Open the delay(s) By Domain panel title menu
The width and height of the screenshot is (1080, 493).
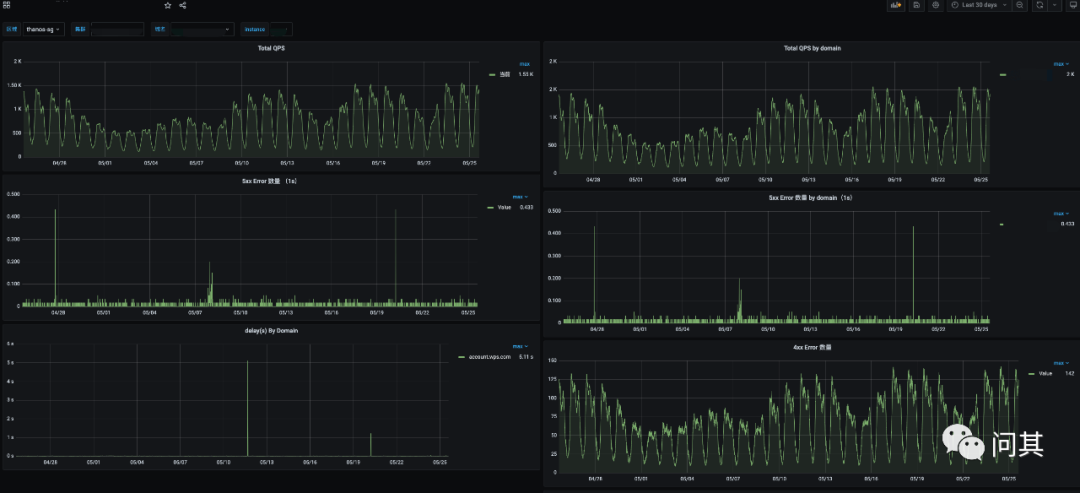272,330
